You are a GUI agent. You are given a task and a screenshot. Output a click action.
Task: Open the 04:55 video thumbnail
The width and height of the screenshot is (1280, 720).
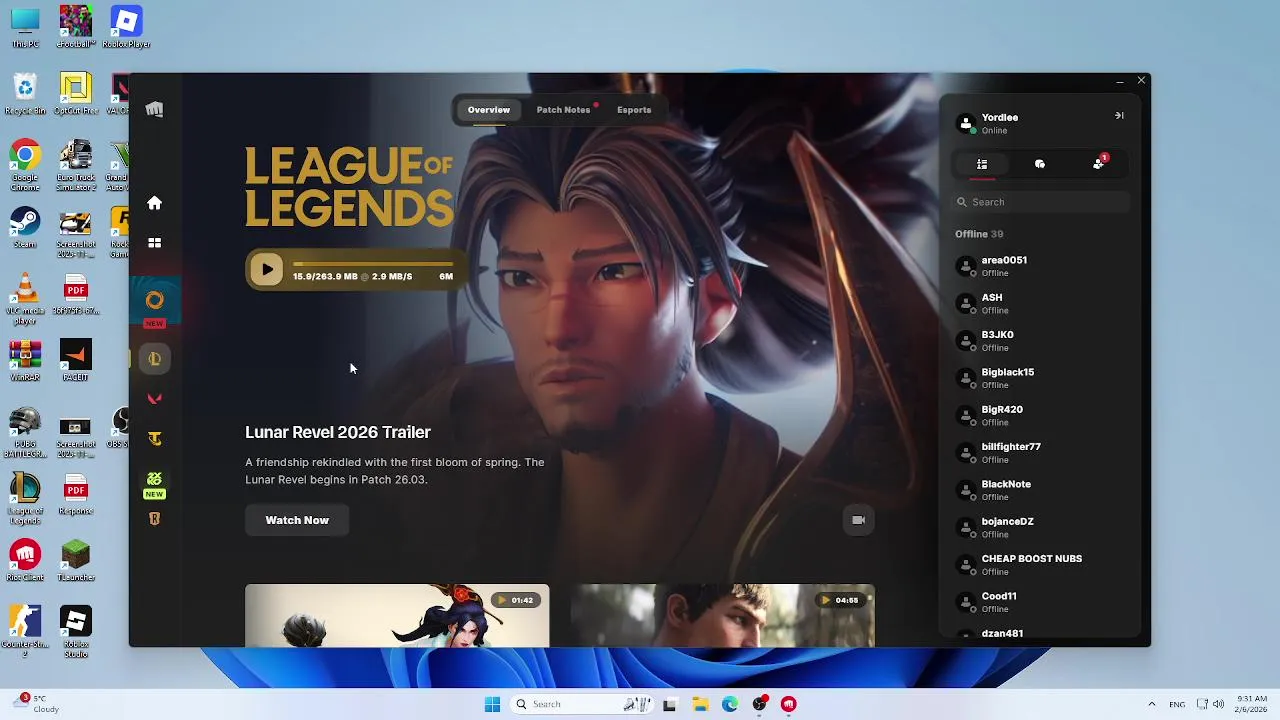coord(722,615)
